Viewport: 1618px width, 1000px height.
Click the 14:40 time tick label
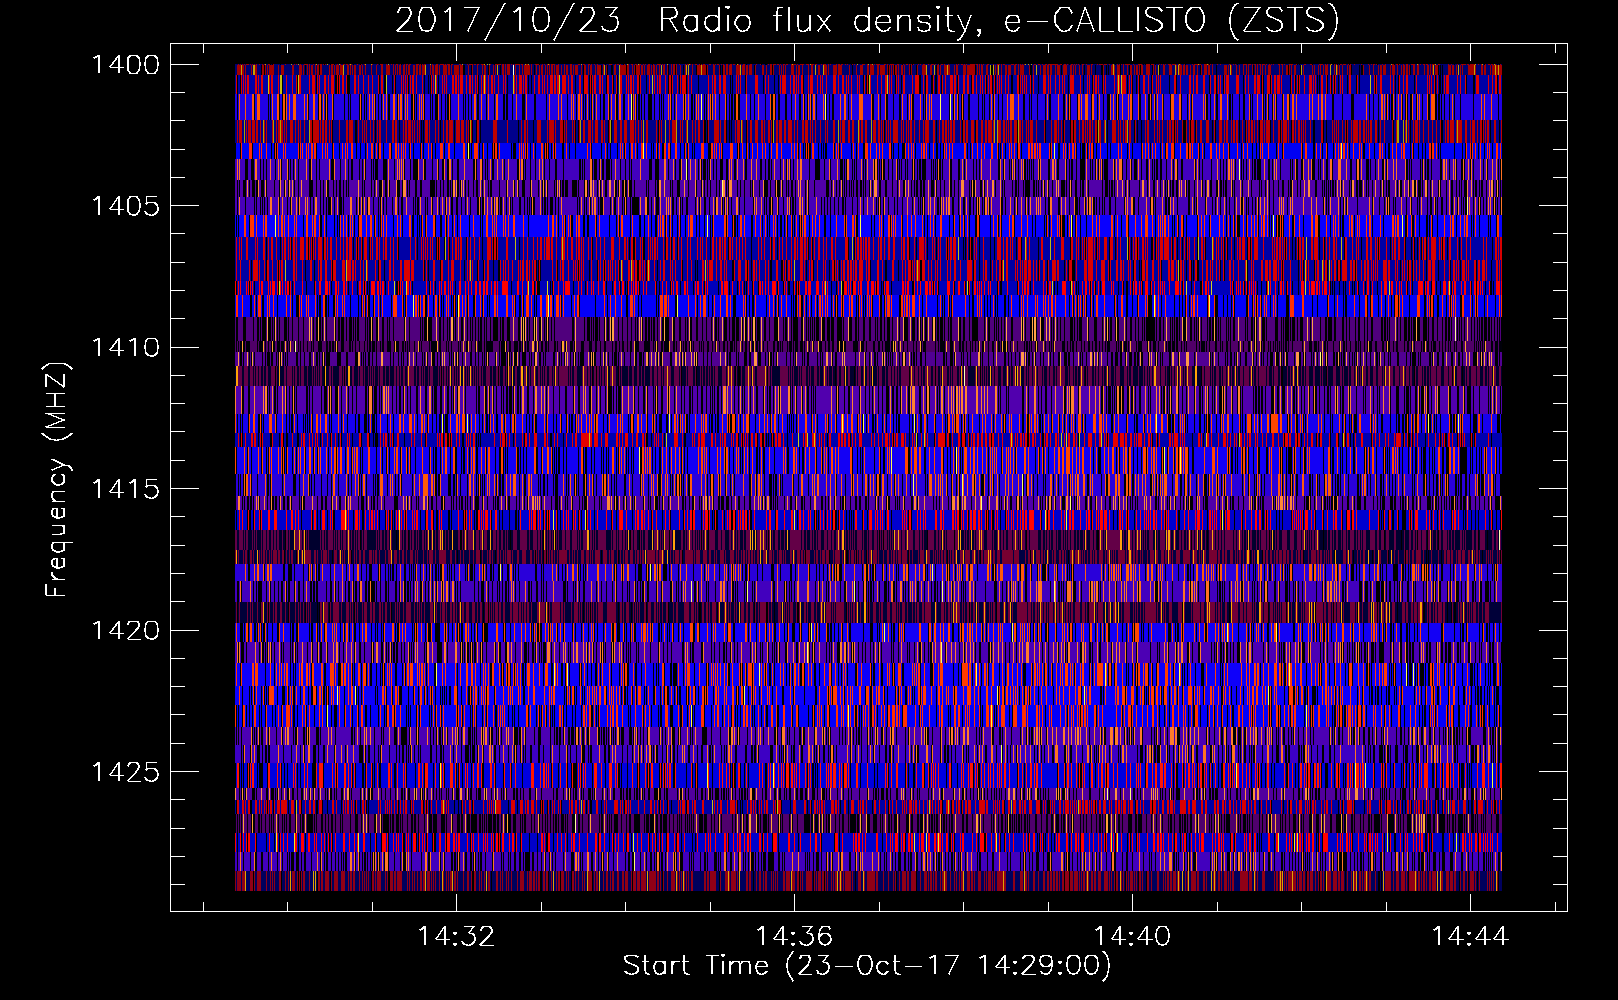pos(1132,937)
